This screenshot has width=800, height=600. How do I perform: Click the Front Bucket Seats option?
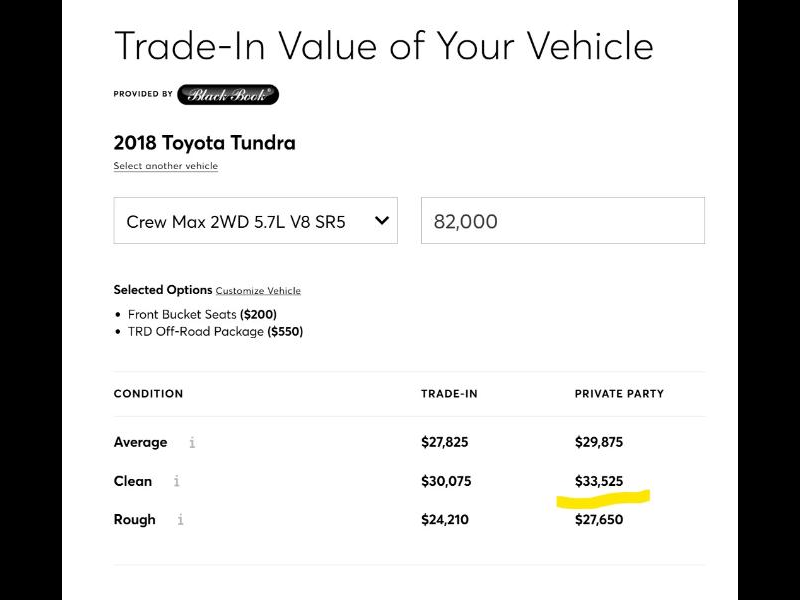click(202, 314)
